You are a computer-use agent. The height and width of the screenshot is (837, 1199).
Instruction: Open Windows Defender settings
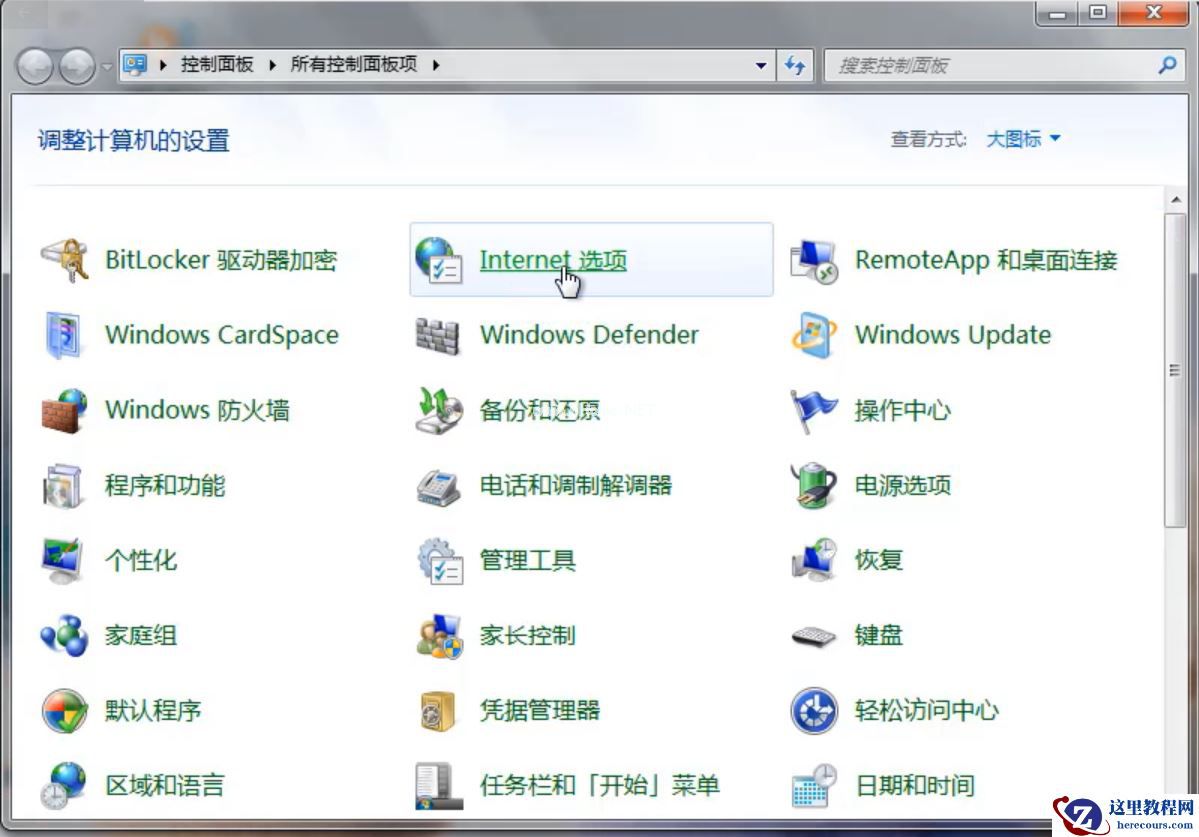pos(588,335)
